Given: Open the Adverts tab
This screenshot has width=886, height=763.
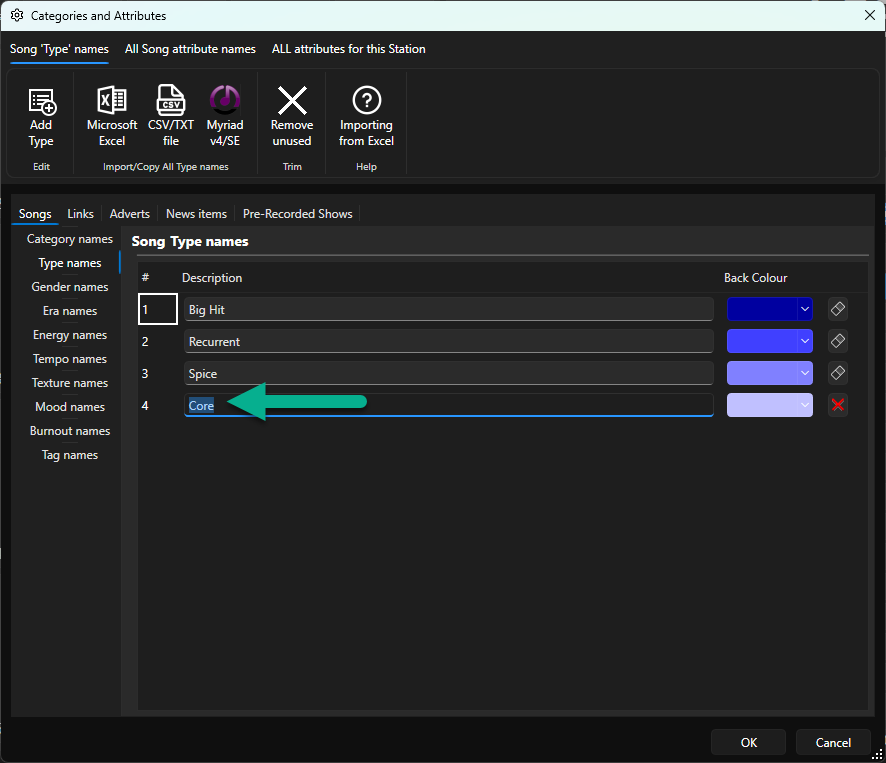Looking at the screenshot, I should [x=129, y=214].
